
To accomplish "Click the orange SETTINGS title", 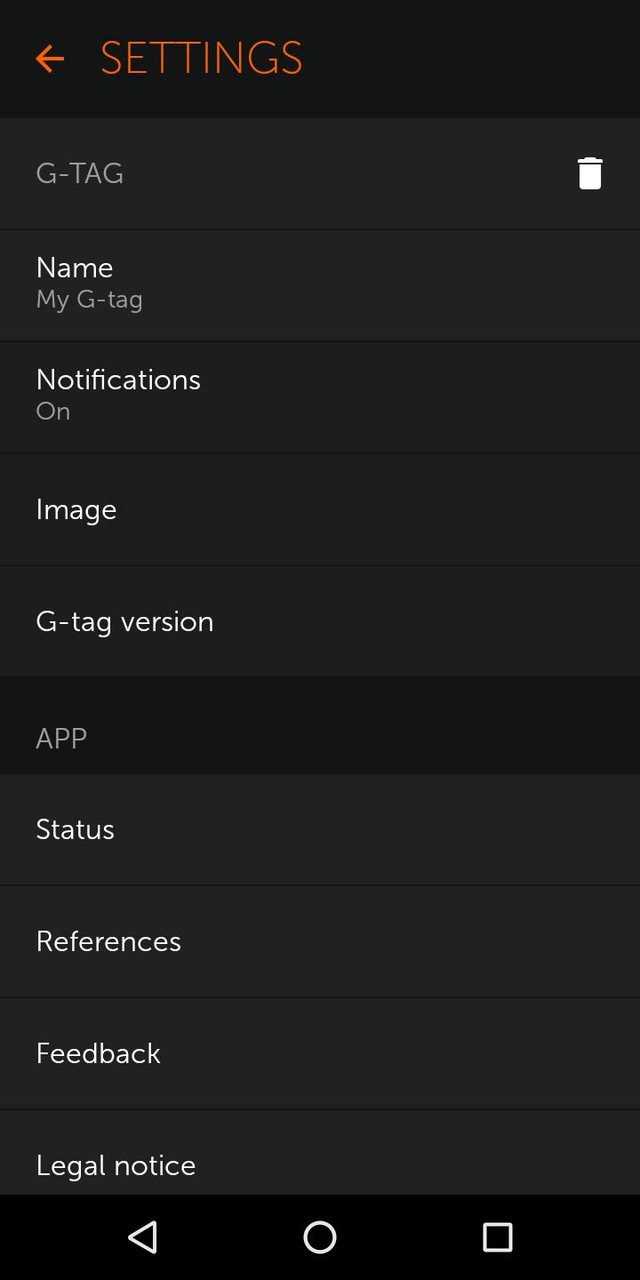I will pyautogui.click(x=200, y=58).
